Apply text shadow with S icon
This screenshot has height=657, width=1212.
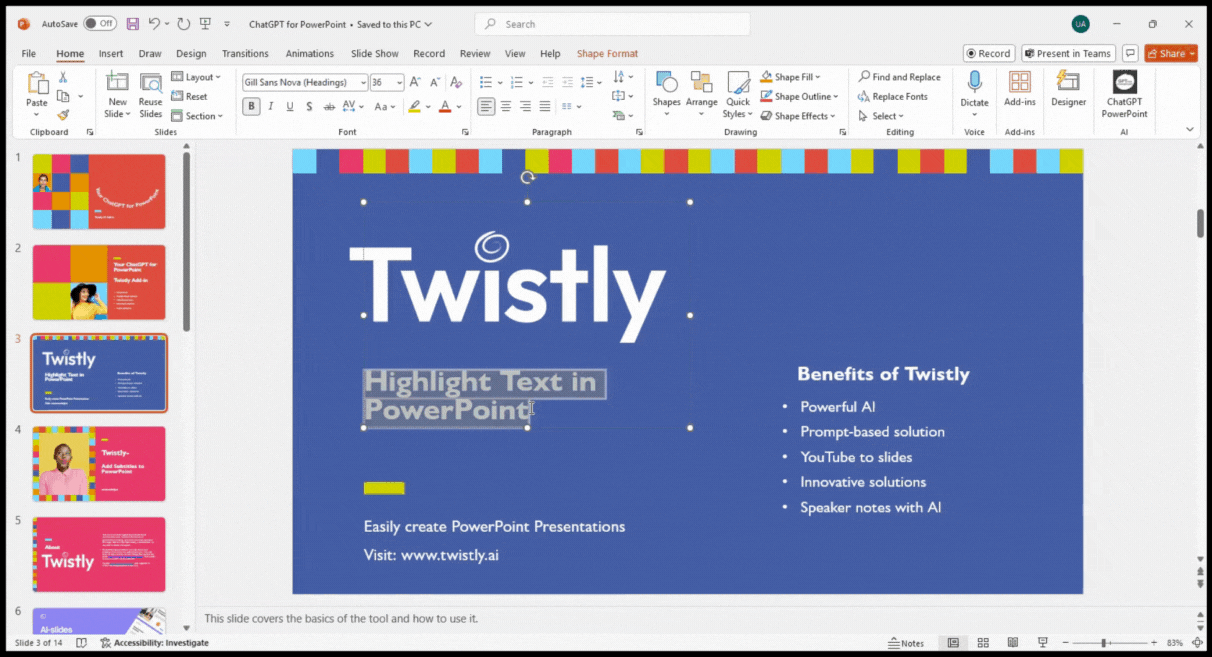[310, 106]
